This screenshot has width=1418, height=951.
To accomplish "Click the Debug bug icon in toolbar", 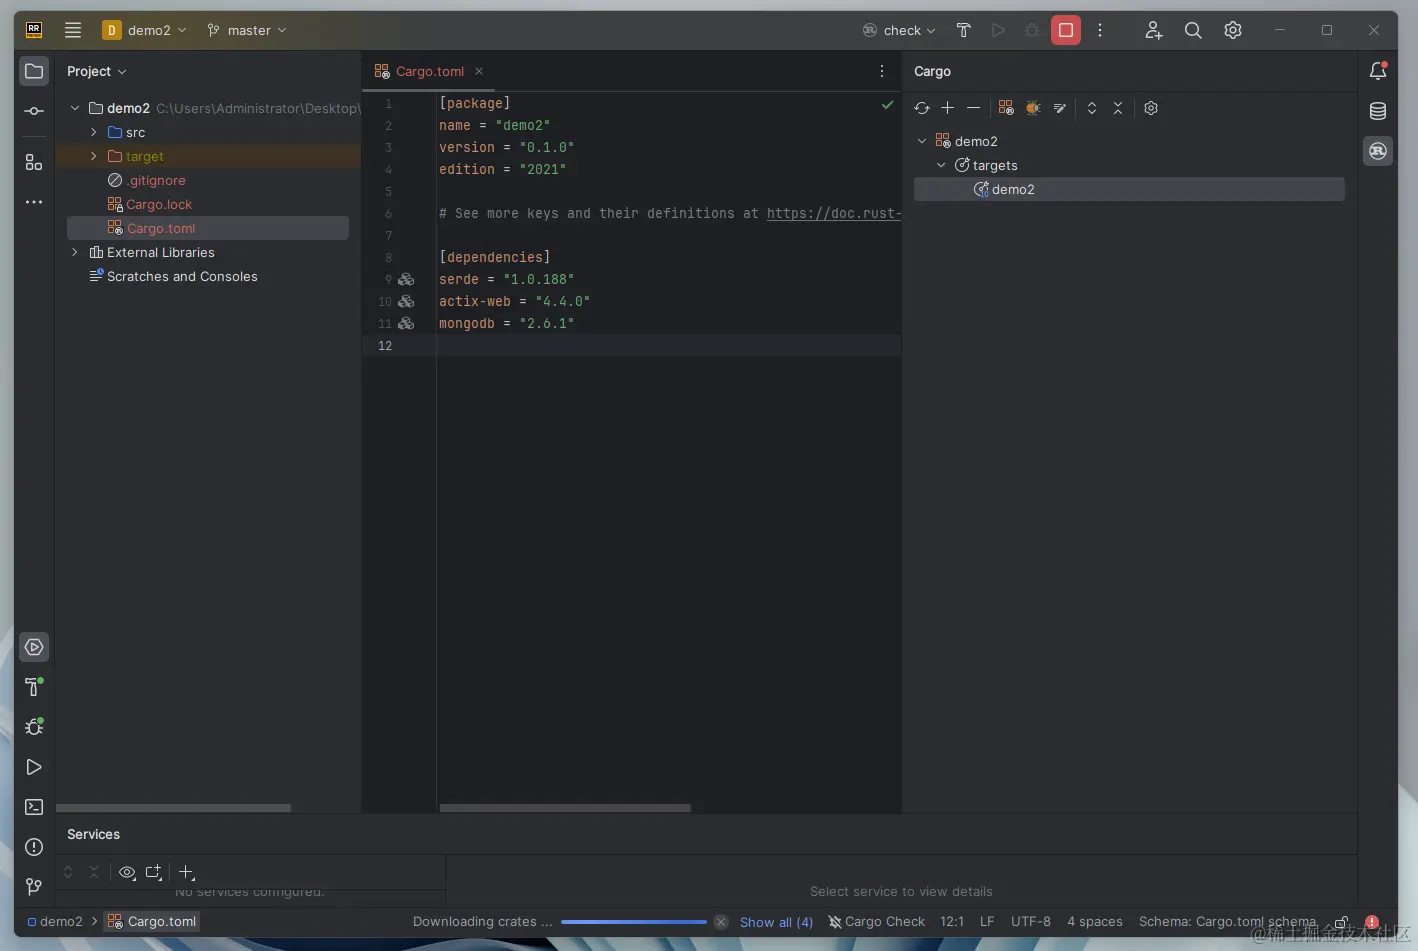I will click(x=1032, y=30).
